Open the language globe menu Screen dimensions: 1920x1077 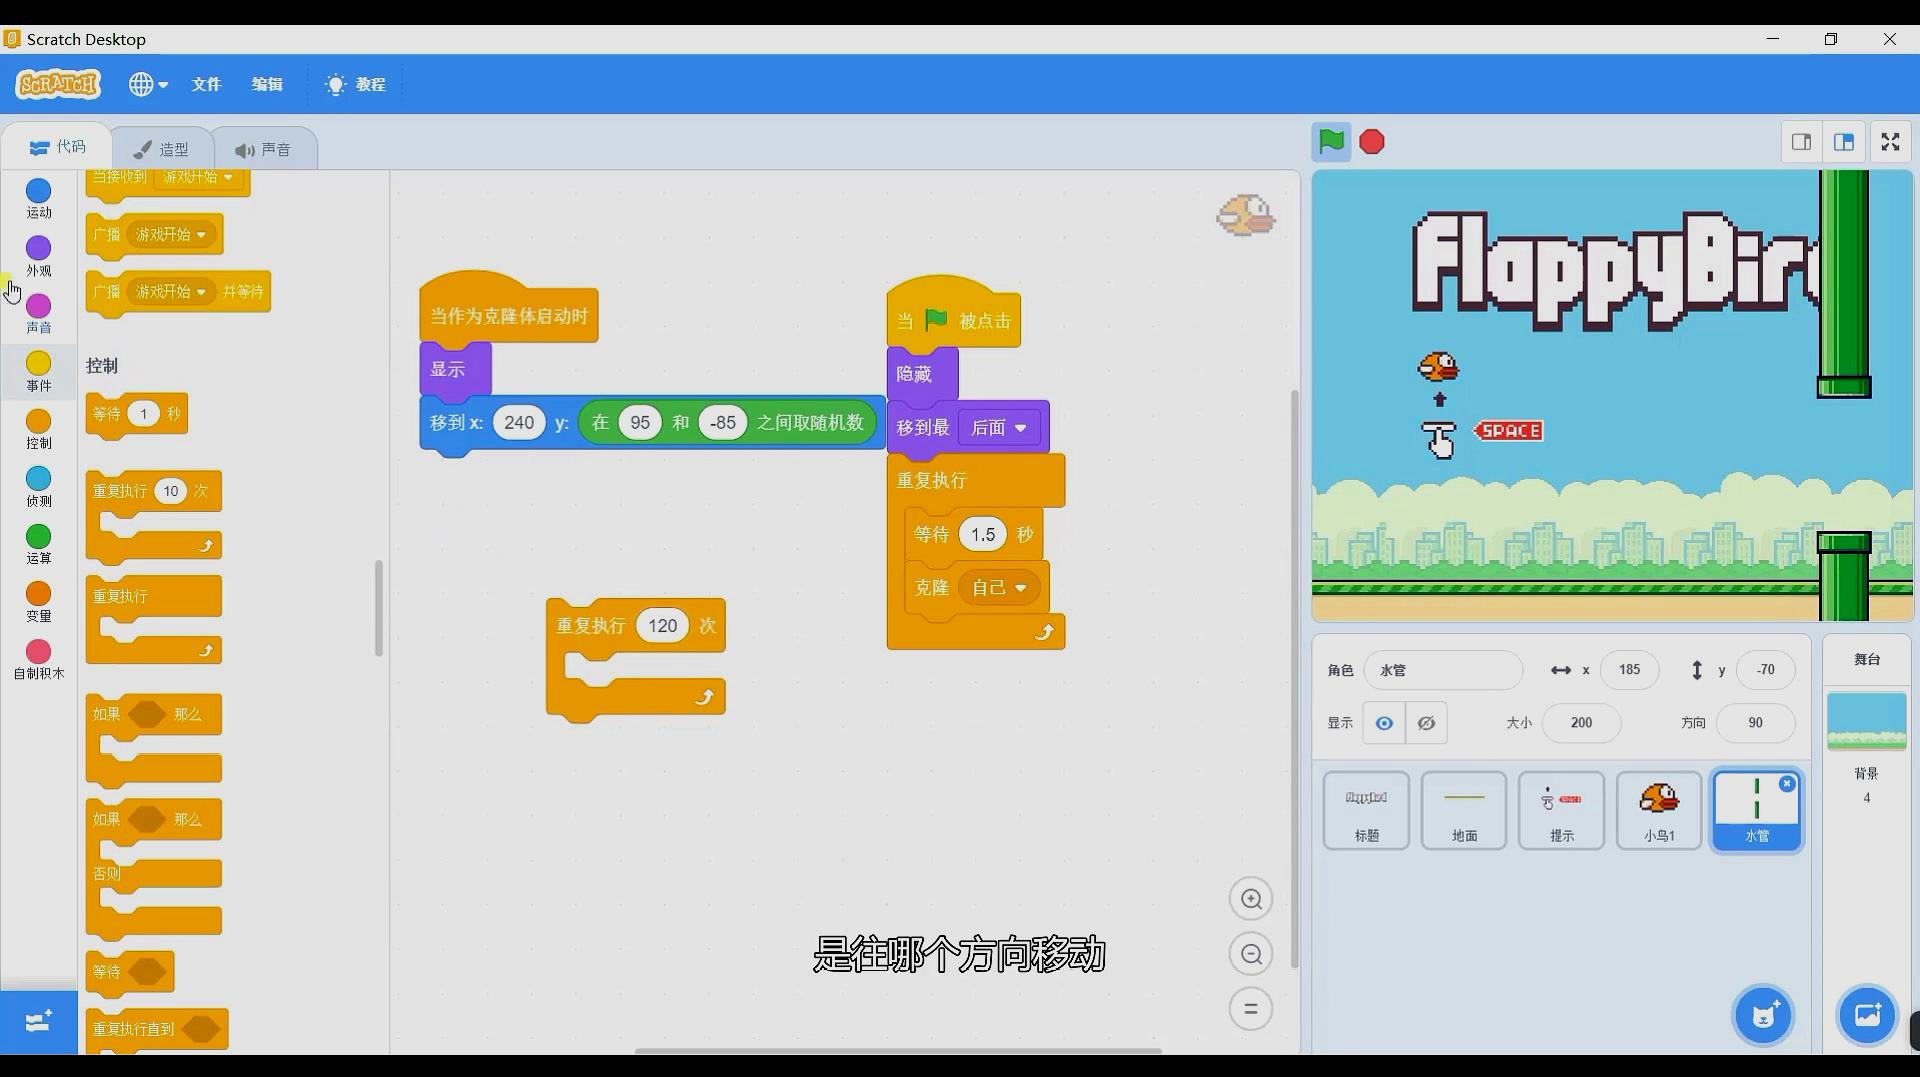(x=147, y=84)
